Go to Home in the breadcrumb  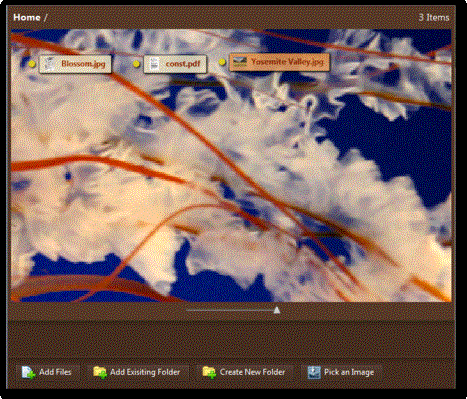pos(27,17)
